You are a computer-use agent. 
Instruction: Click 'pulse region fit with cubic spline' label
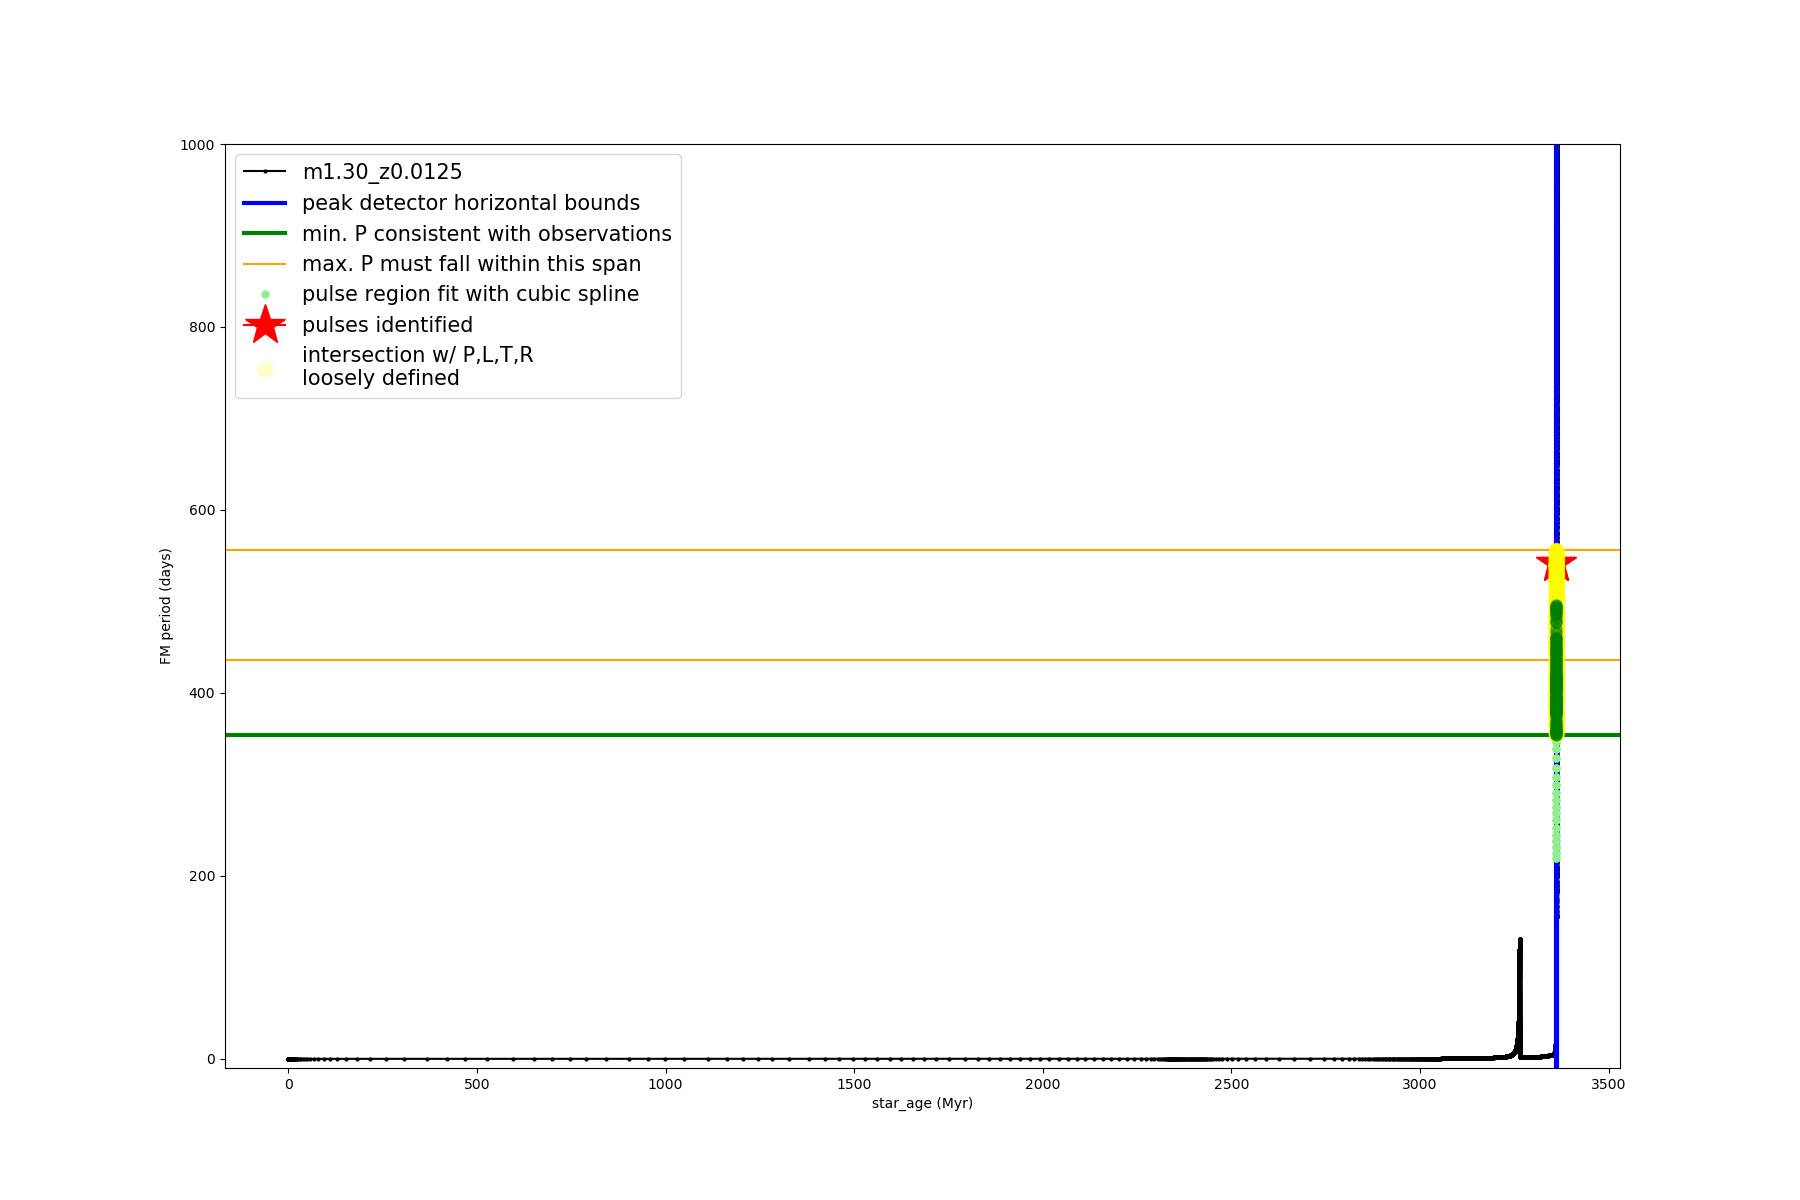[x=470, y=294]
